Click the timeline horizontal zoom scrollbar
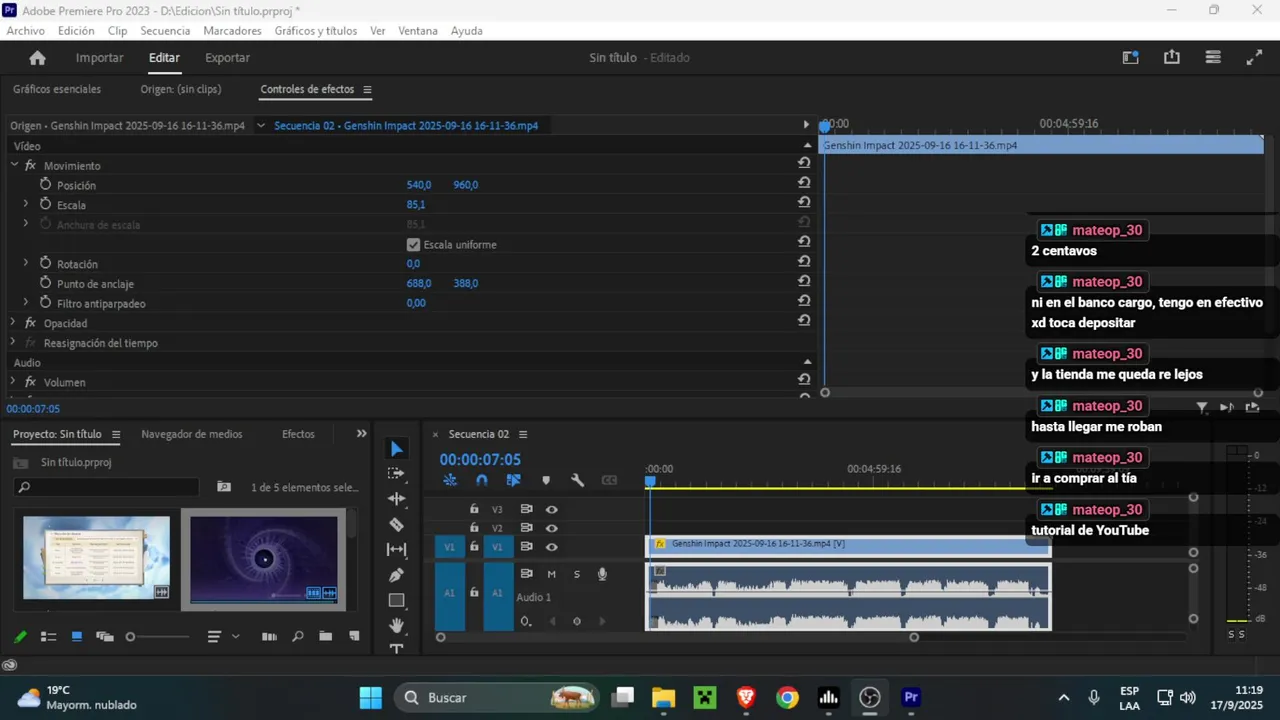The width and height of the screenshot is (1280, 720). click(x=676, y=637)
